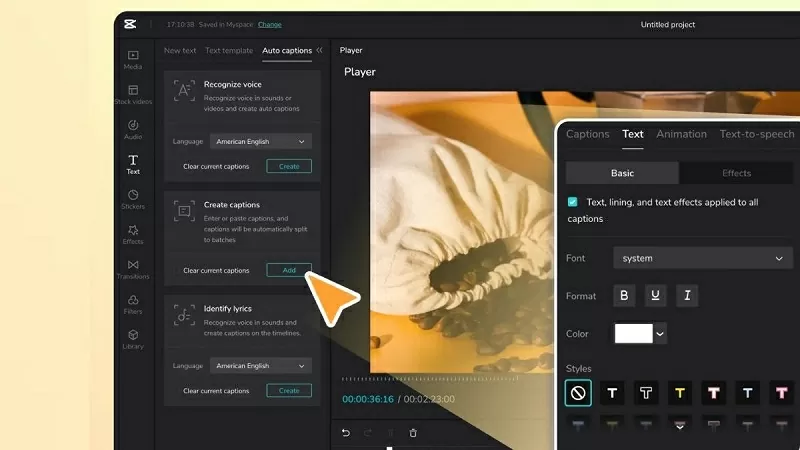Select the Audio sidebar icon

coord(133,129)
